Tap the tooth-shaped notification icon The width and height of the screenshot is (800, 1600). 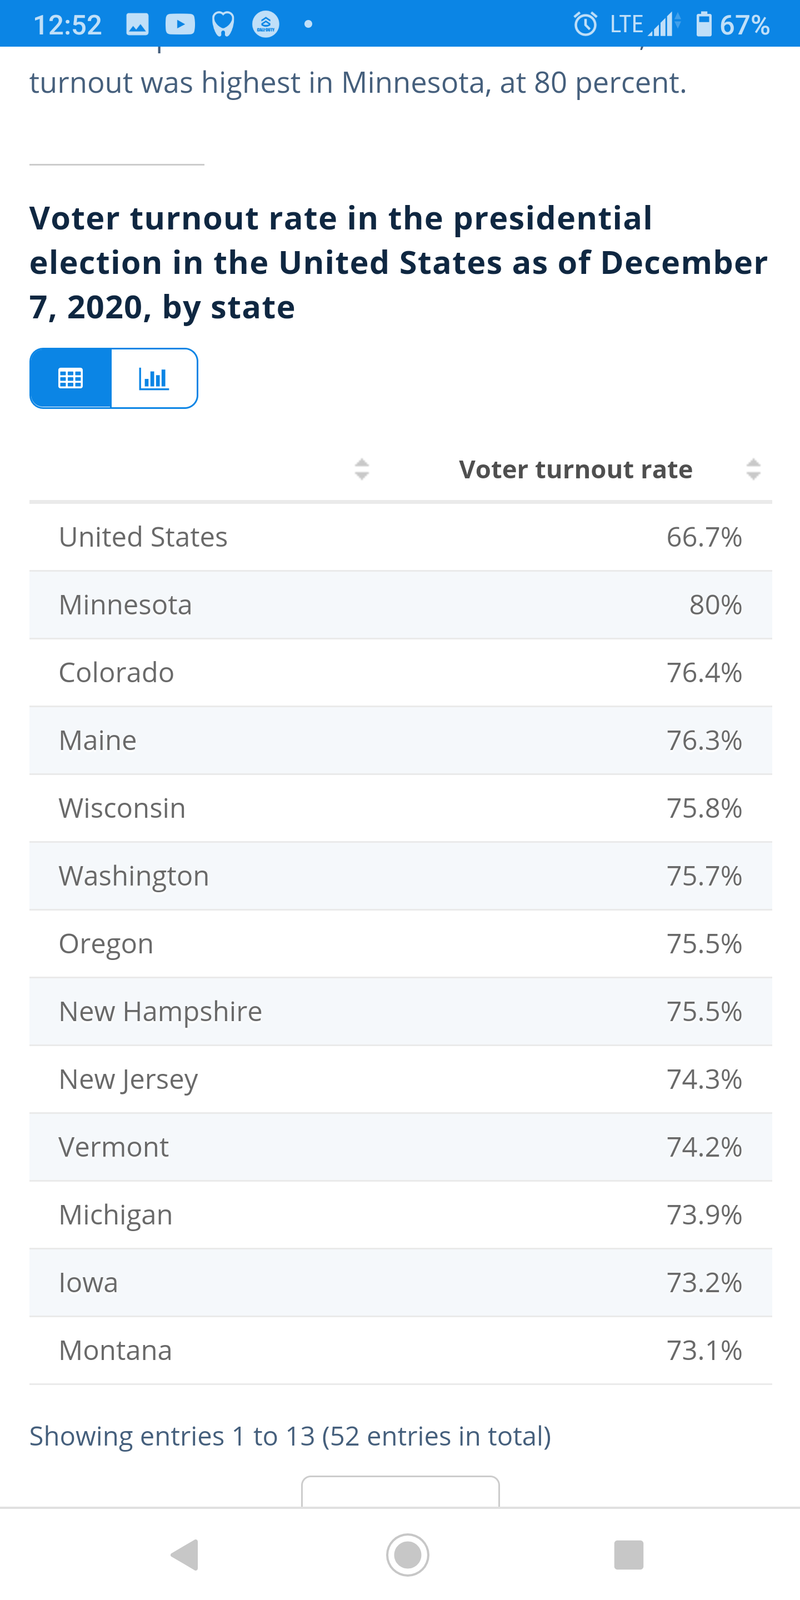click(223, 24)
